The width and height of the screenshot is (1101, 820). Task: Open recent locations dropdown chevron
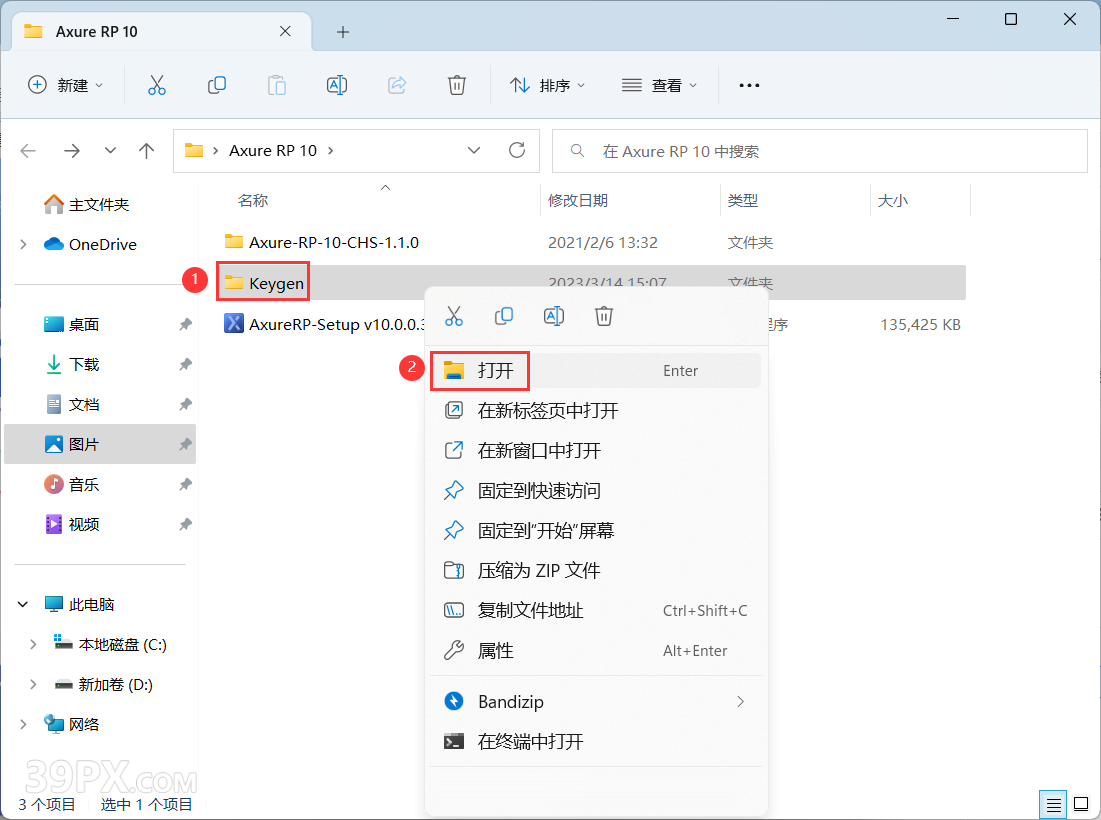click(110, 151)
